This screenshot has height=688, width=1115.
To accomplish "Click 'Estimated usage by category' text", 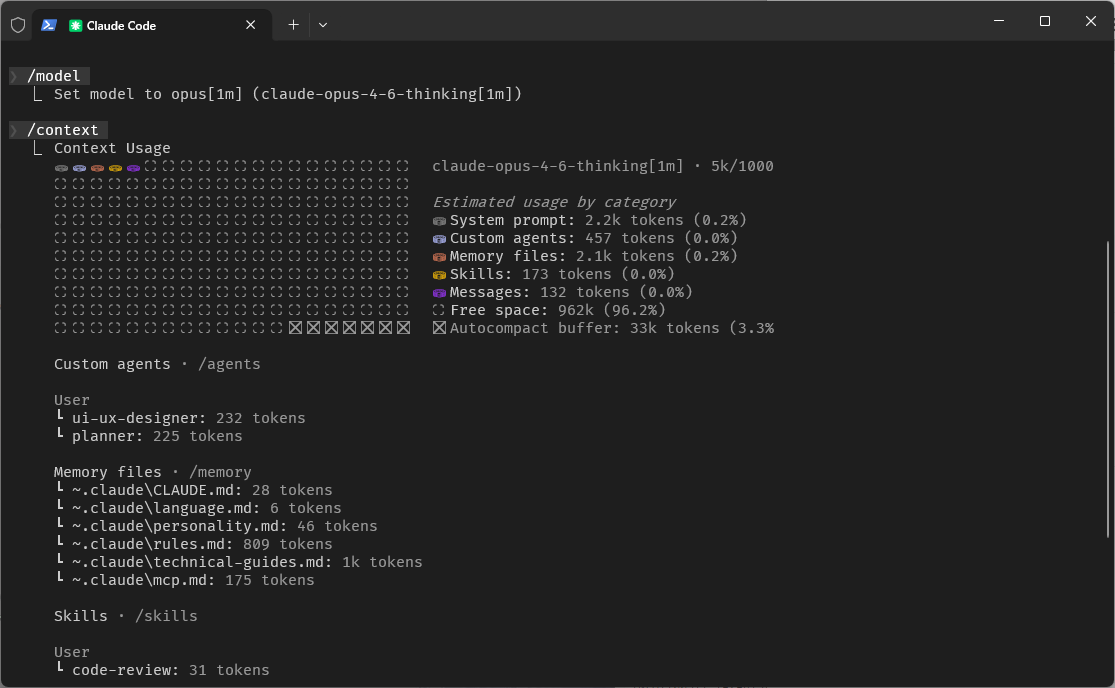I will (x=554, y=203).
